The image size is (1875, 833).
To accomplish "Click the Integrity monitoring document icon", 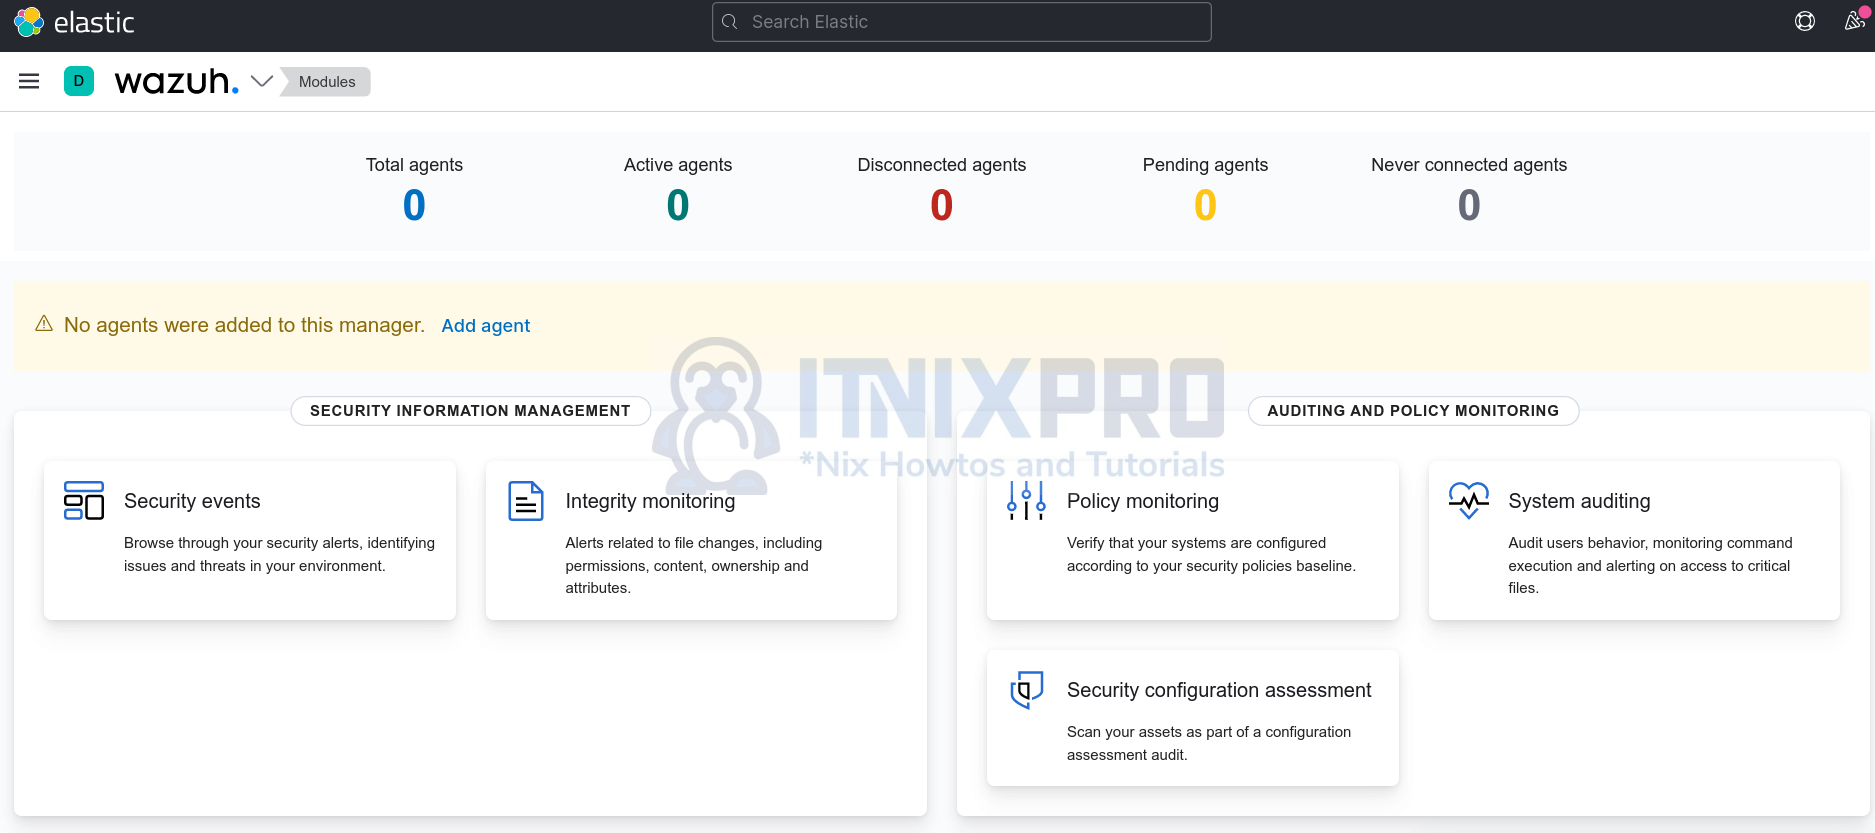I will (x=525, y=501).
